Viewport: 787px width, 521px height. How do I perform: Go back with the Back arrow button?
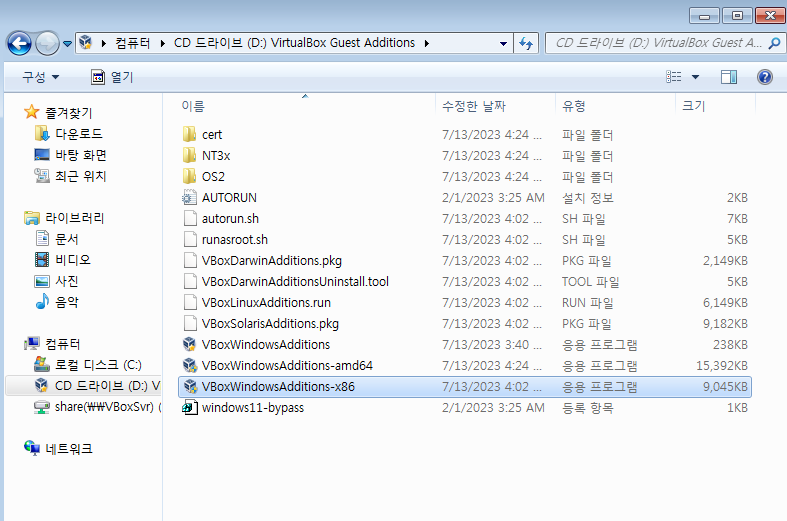[19, 44]
